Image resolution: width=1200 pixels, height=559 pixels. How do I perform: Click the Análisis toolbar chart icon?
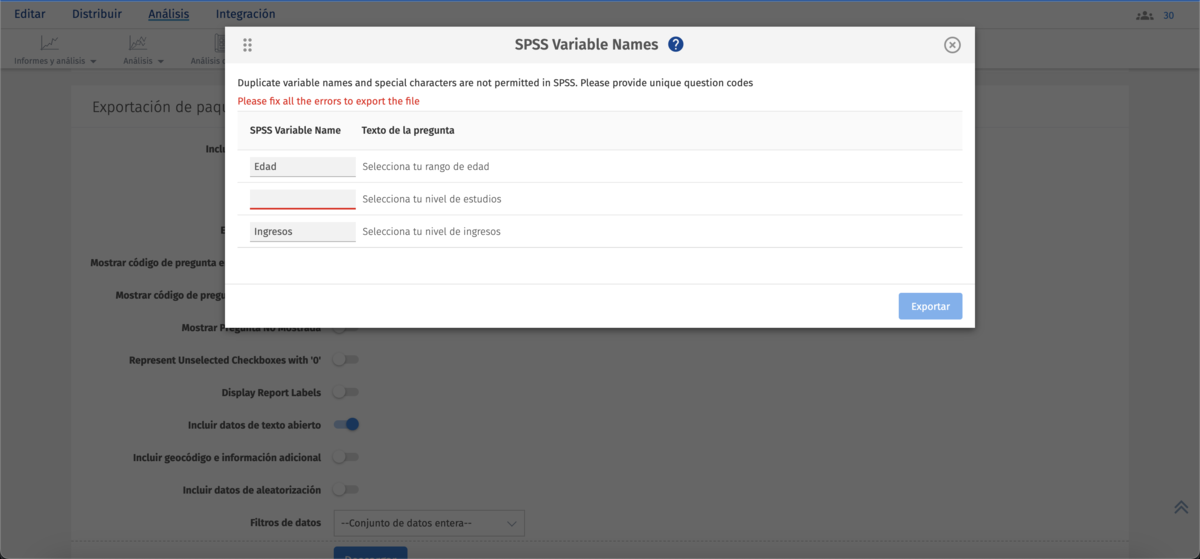(138, 43)
